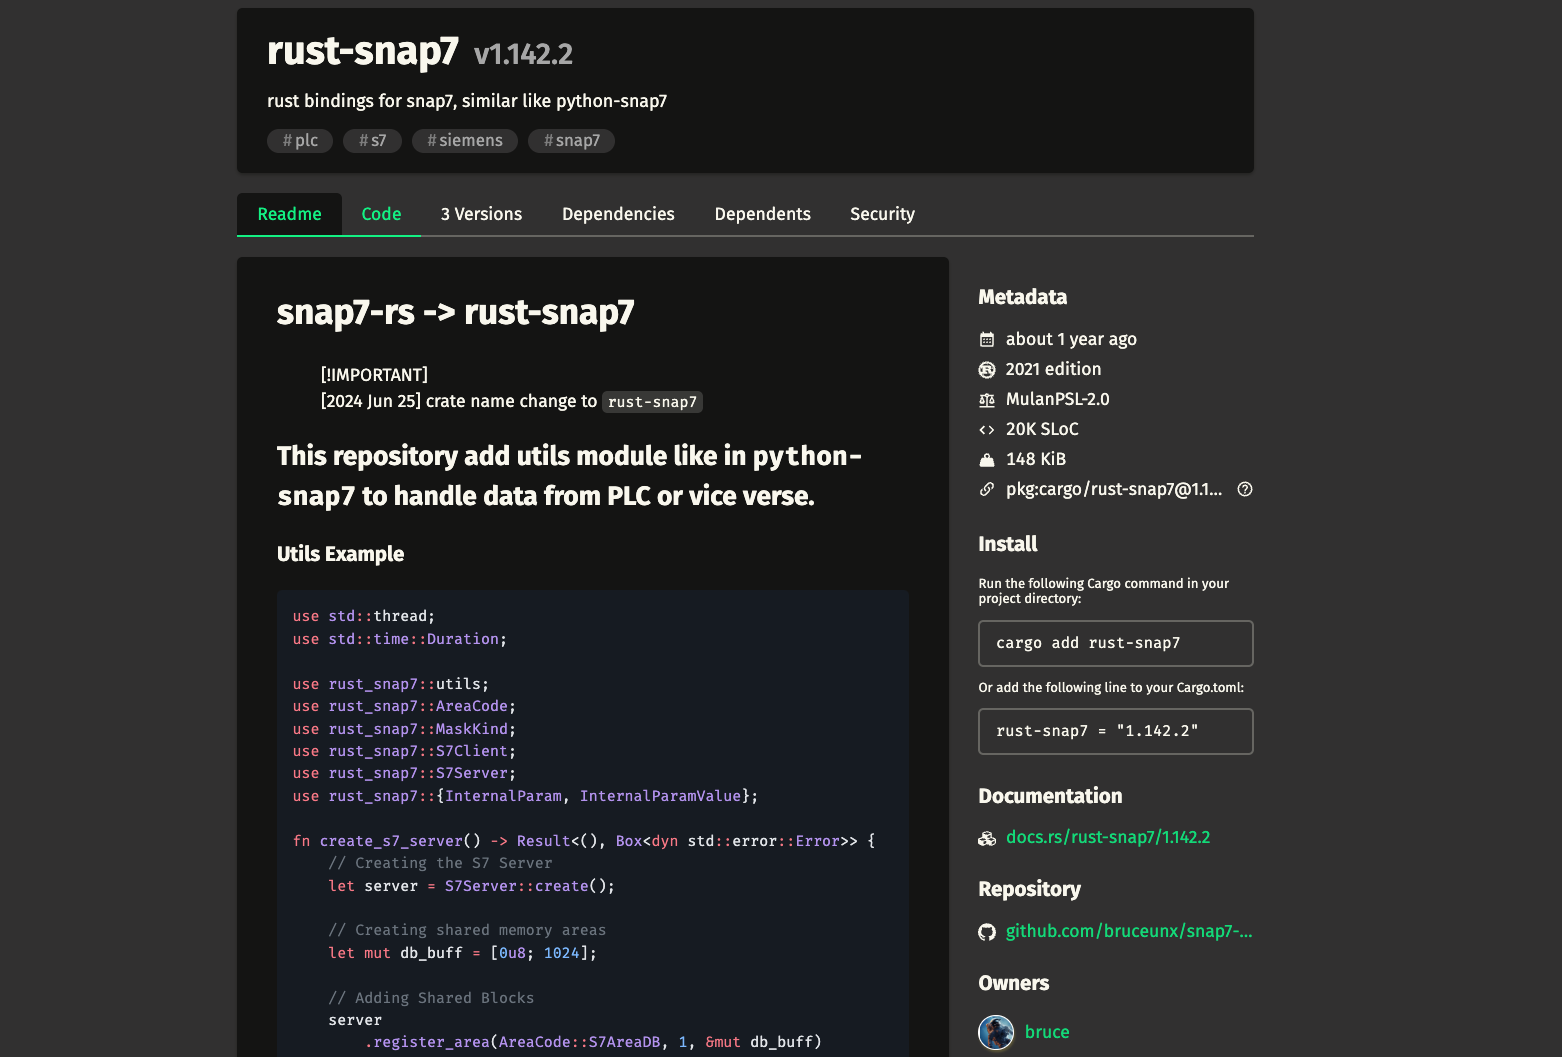Click the use rust_snap7::S7Client line
Image resolution: width=1562 pixels, height=1057 pixels.
[x=404, y=751]
